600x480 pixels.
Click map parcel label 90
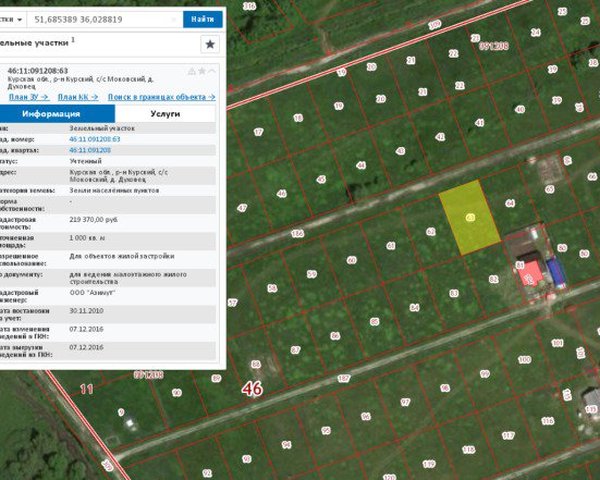coord(176,393)
